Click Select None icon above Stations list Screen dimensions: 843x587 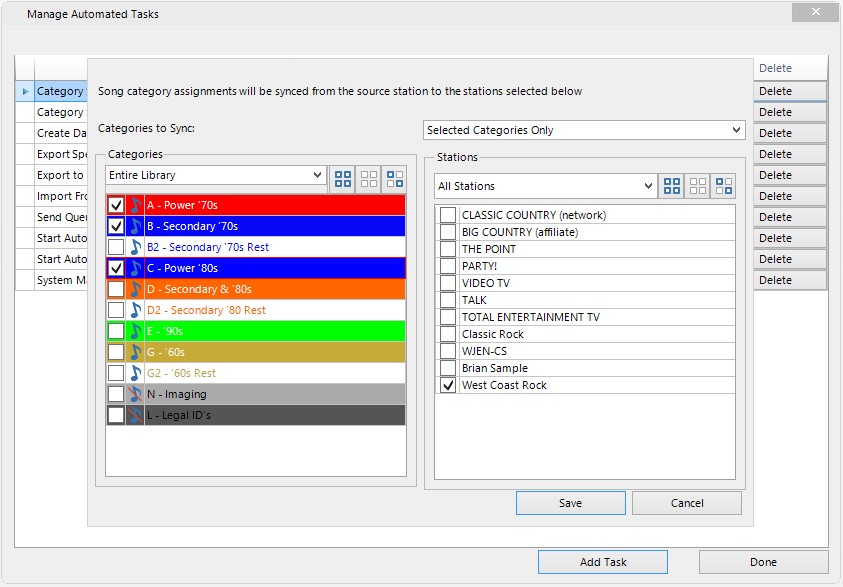697,185
